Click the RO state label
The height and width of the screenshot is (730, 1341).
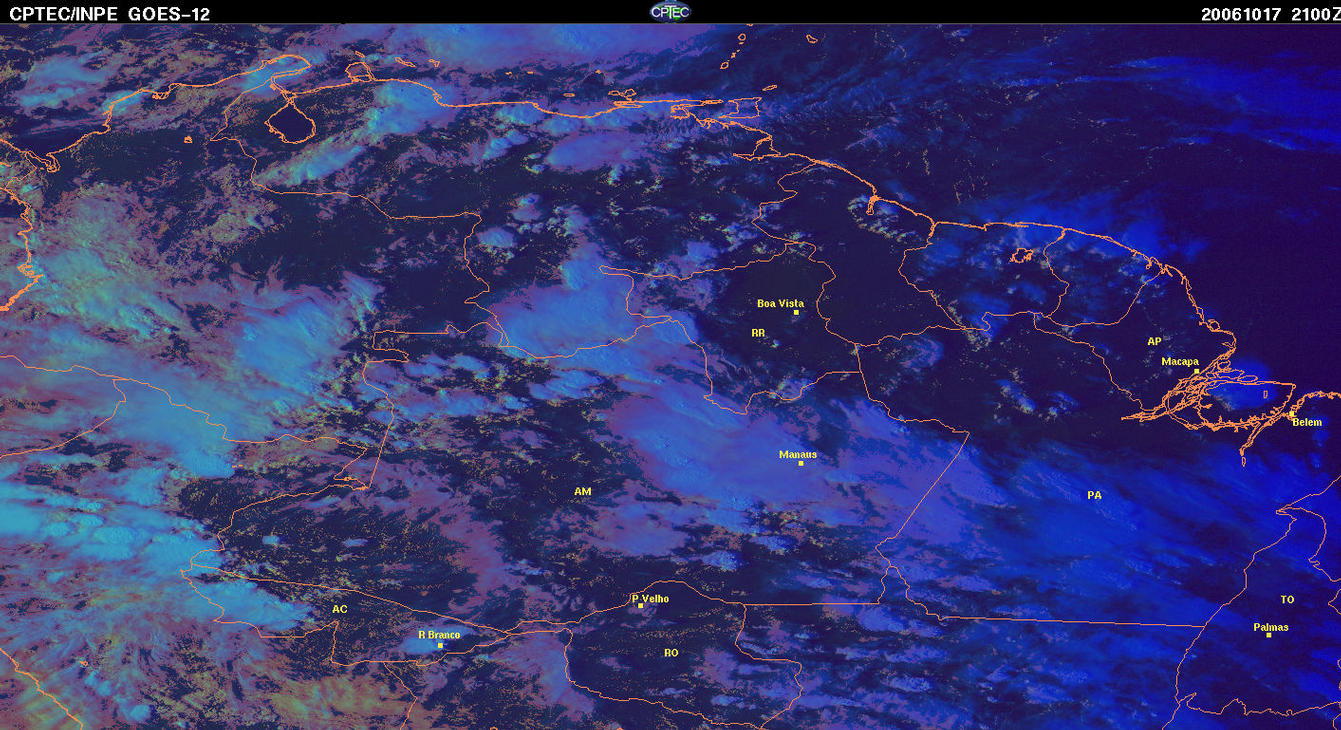671,653
